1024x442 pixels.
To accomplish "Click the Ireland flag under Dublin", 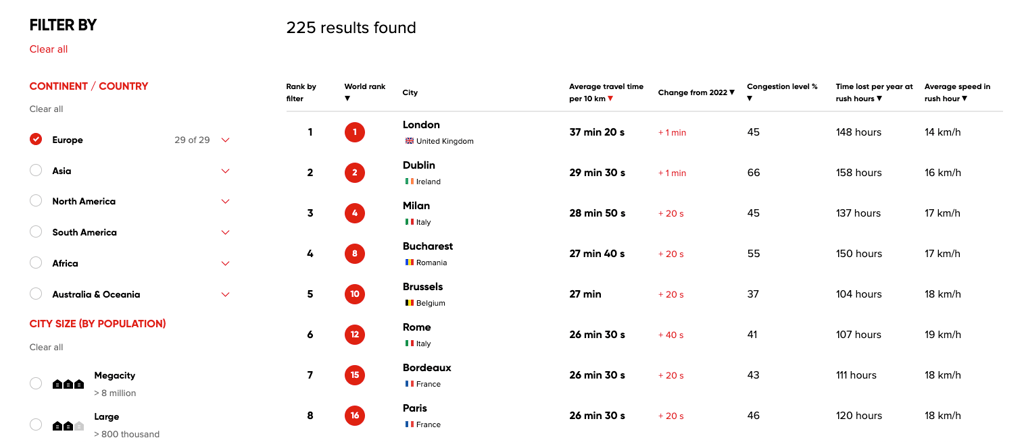I will [x=409, y=182].
